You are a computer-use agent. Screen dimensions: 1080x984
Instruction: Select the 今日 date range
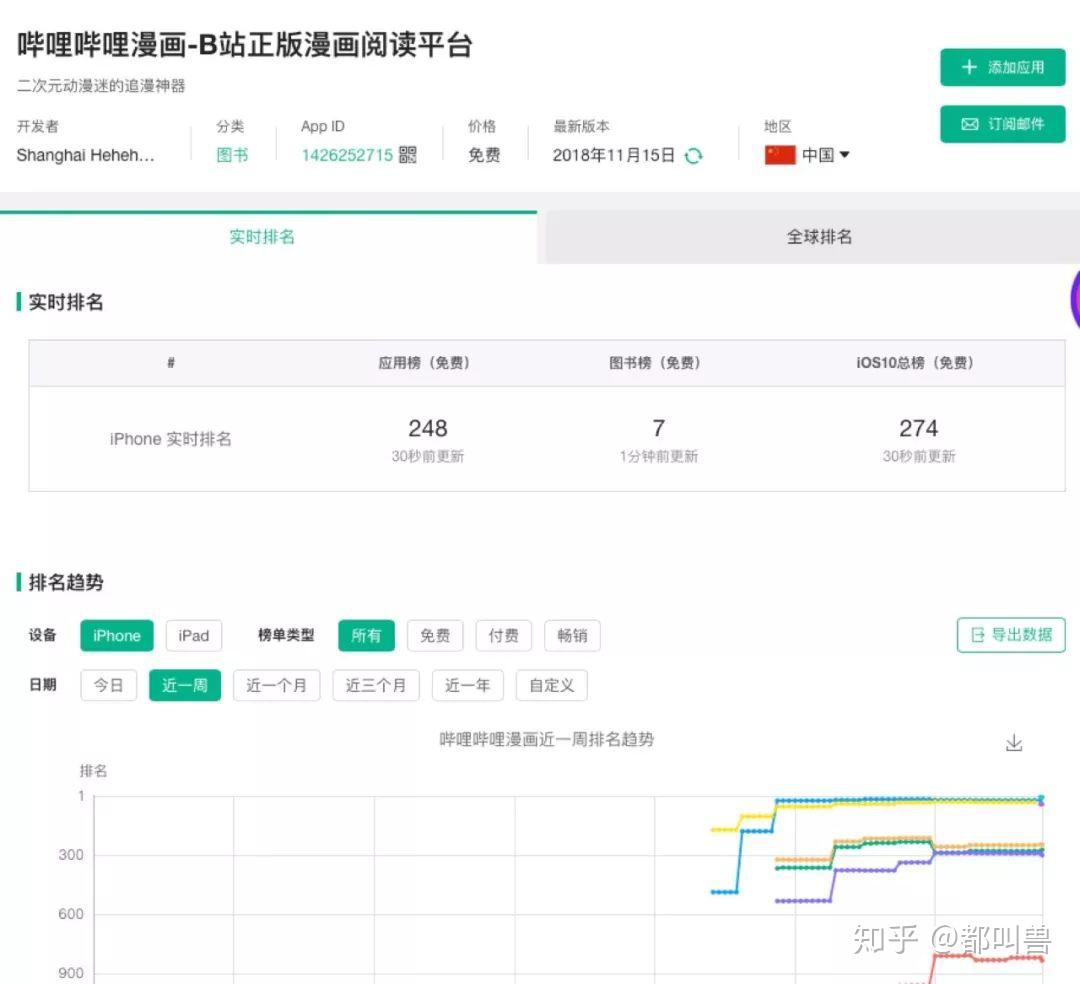tap(109, 685)
